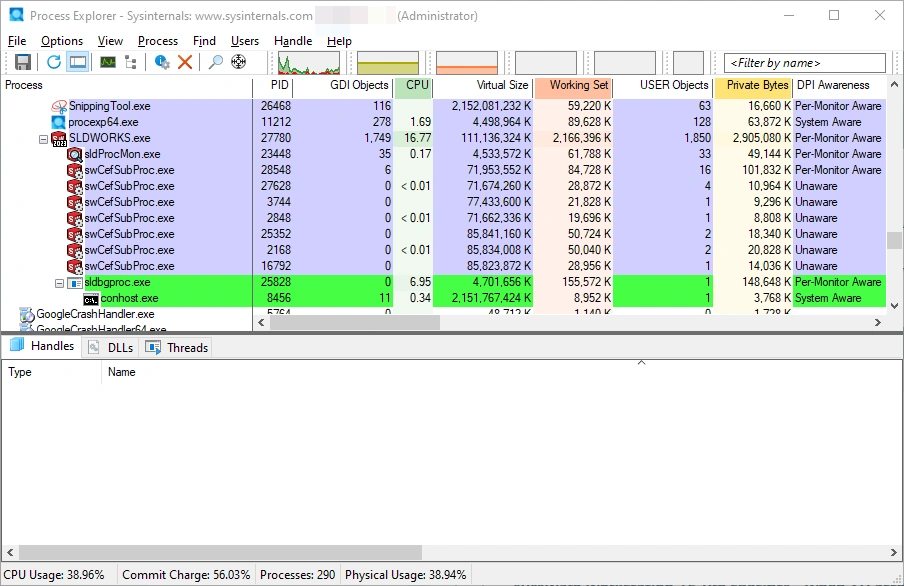Viewport: 904px width, 586px height.
Task: Click icon of swCefSubProc.exe PID 25352
Action: point(74,235)
